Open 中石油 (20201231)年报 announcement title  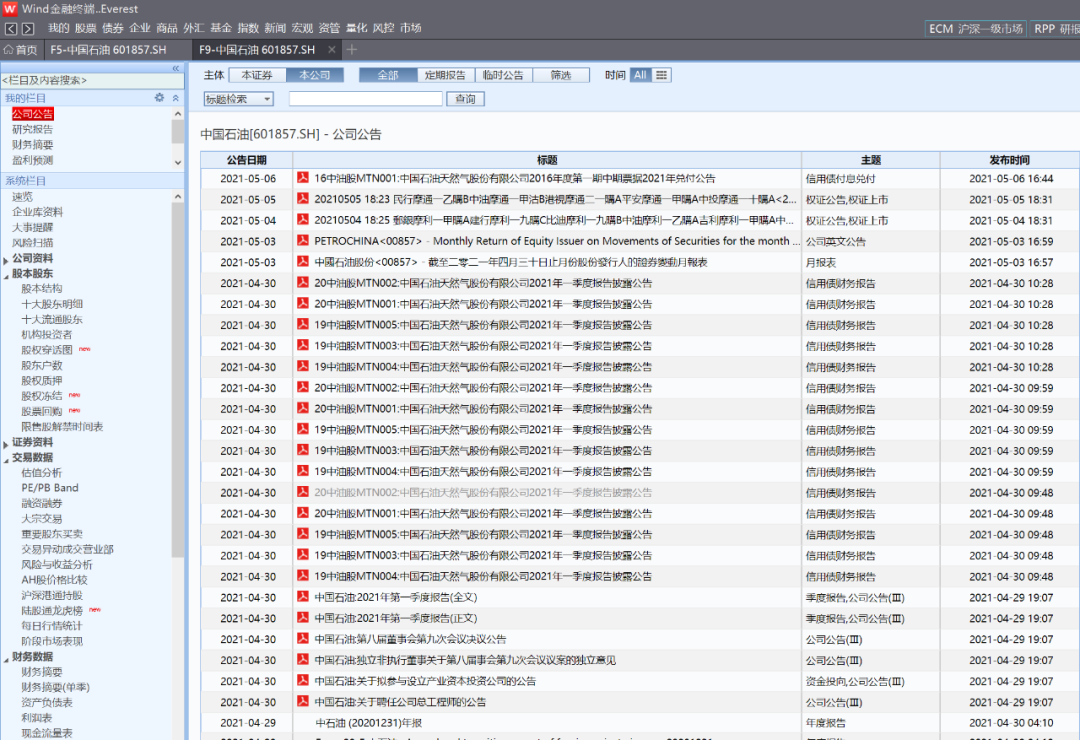(368, 723)
